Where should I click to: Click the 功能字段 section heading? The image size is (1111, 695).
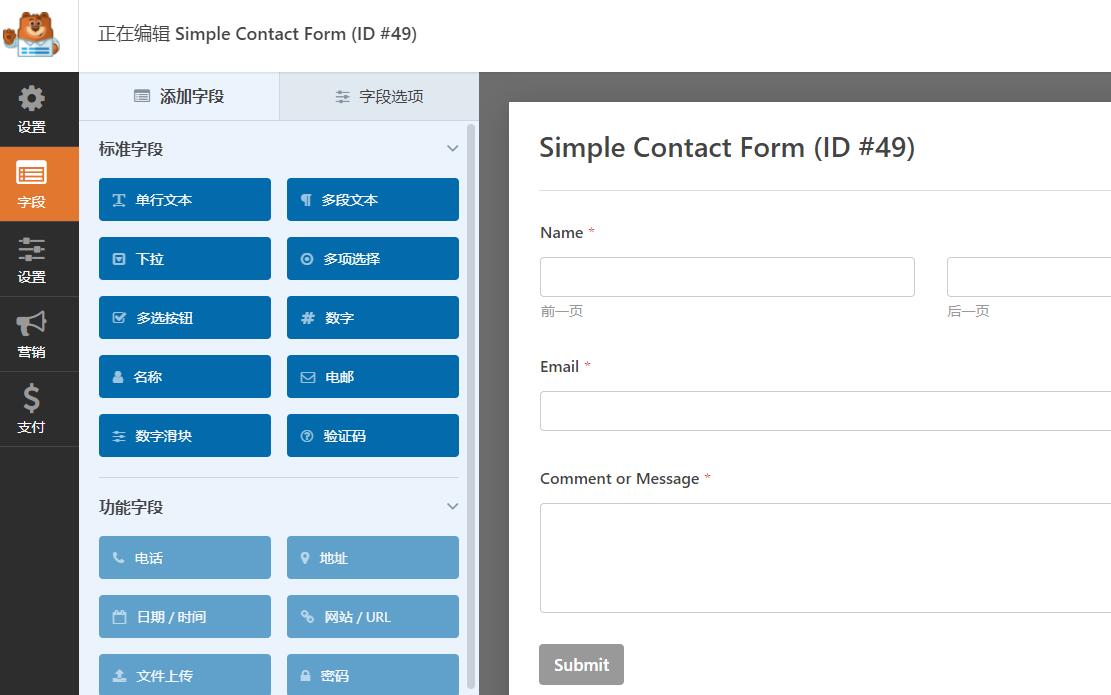tap(131, 507)
